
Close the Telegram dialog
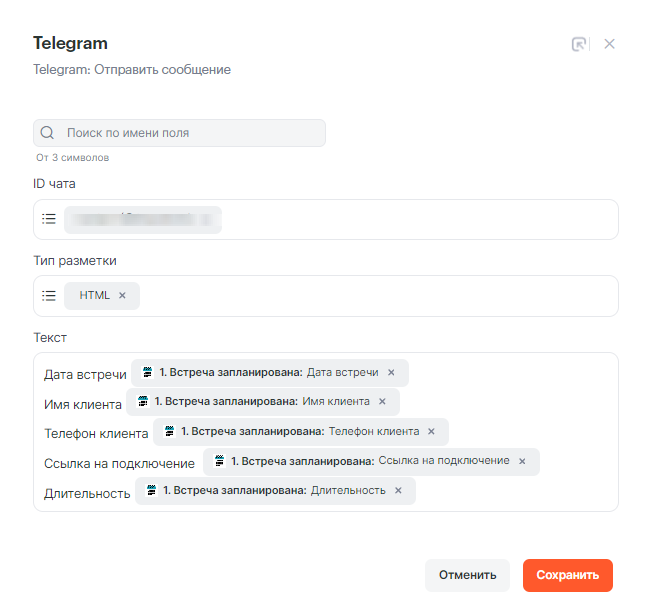pos(610,44)
